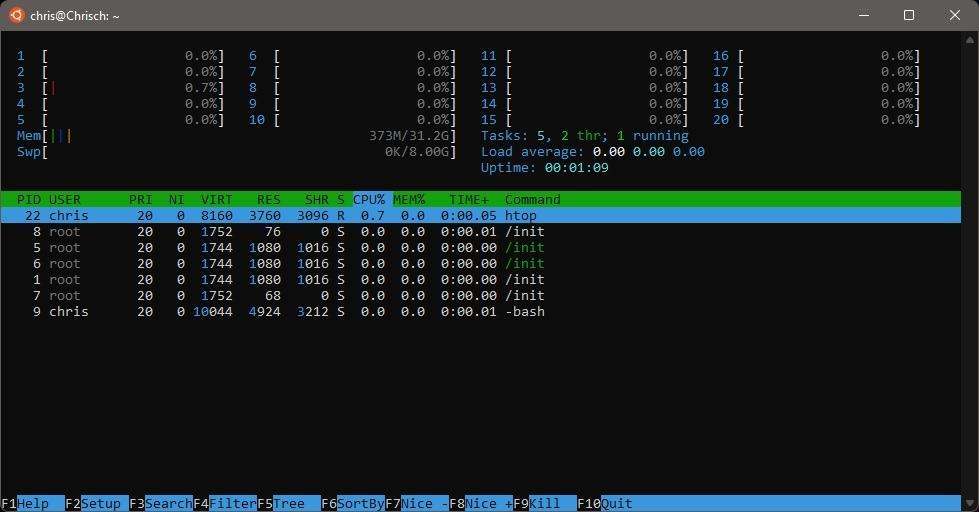Open F2 Setup menu
Viewport: 979px width, 512px height.
coord(97,503)
